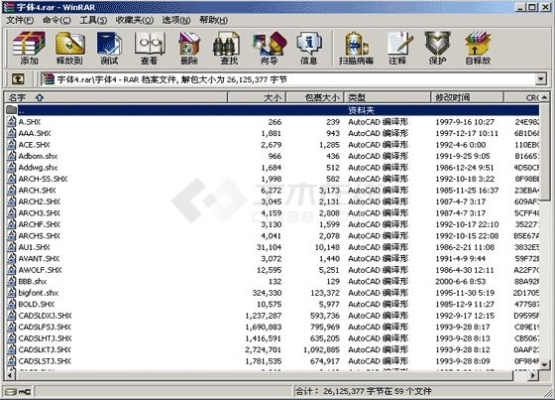
Task: Open the 帮助(H) menu
Action: (213, 20)
